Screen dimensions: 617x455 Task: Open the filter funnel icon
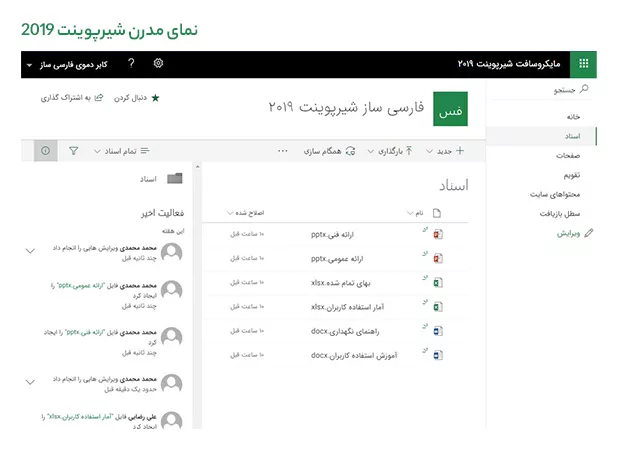[x=74, y=151]
